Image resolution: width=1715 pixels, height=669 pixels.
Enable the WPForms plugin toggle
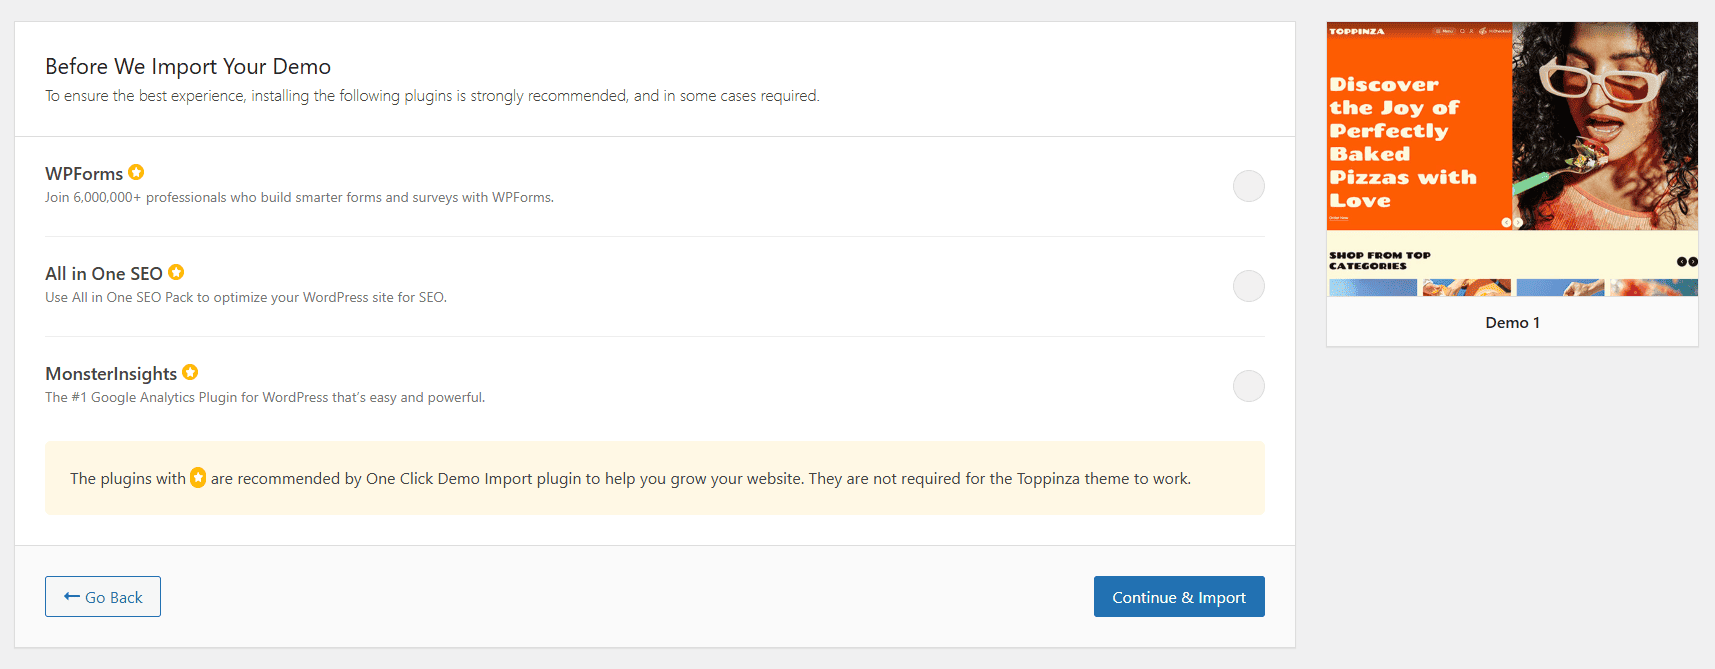(1248, 186)
